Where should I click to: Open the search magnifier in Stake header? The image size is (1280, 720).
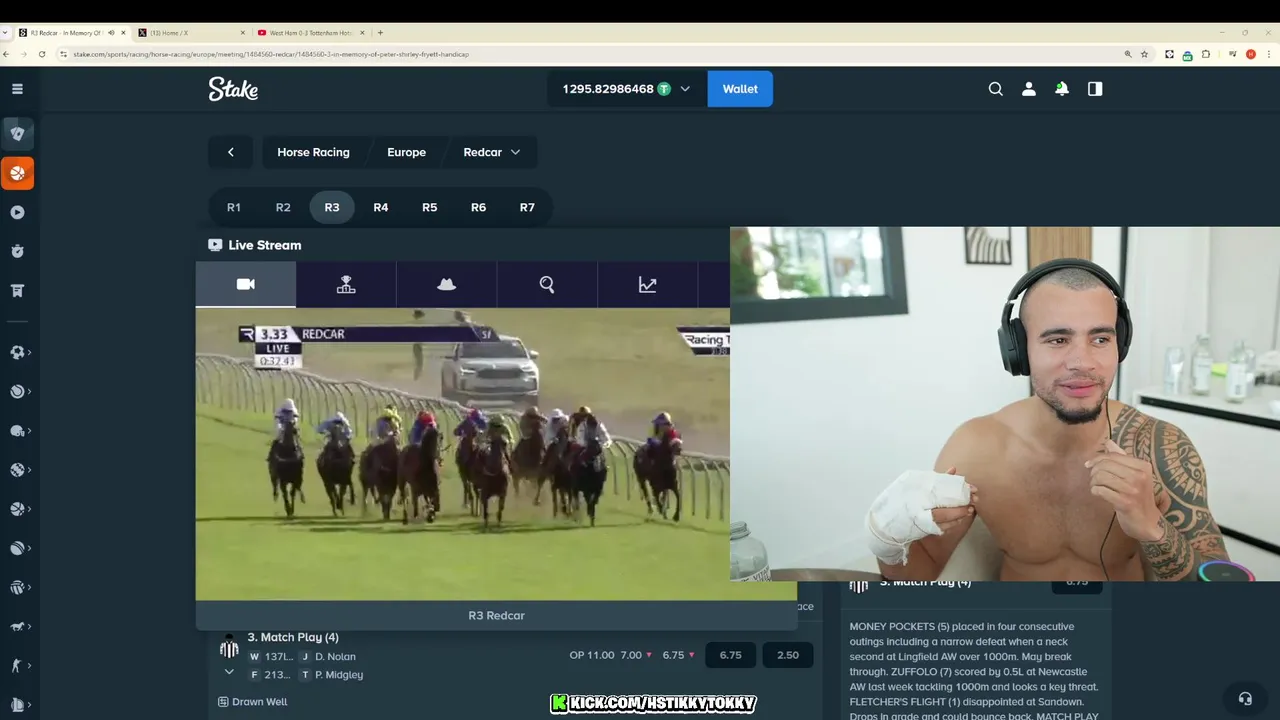point(995,89)
